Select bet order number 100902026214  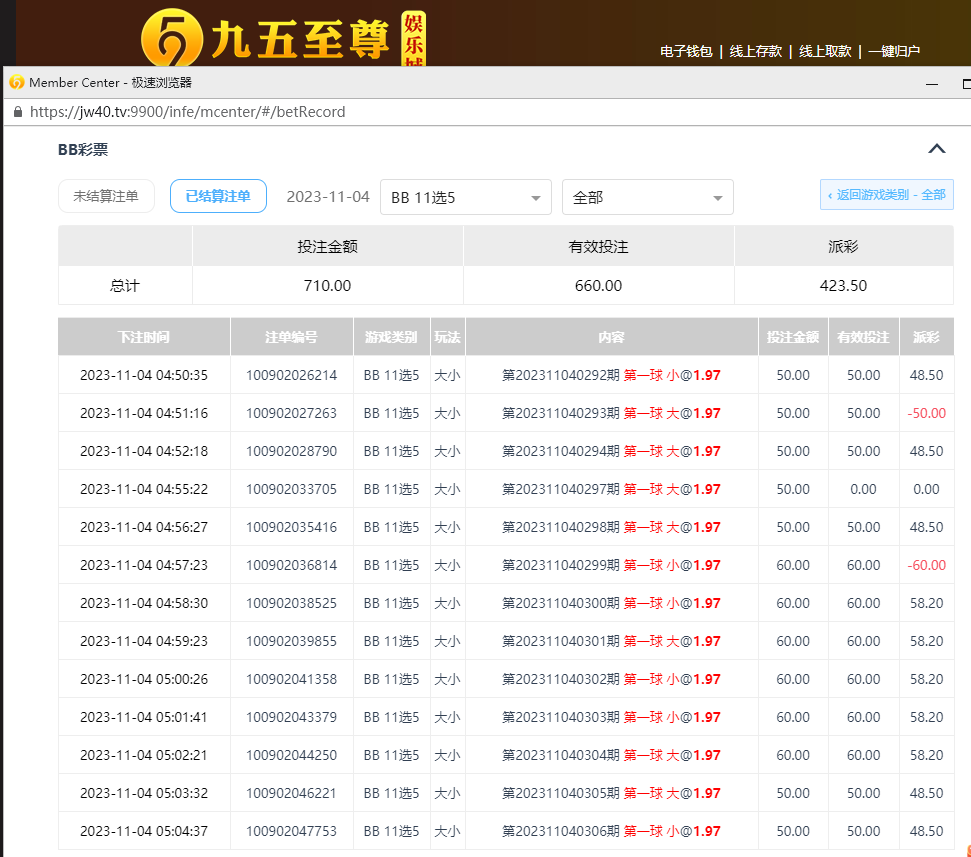(x=291, y=375)
